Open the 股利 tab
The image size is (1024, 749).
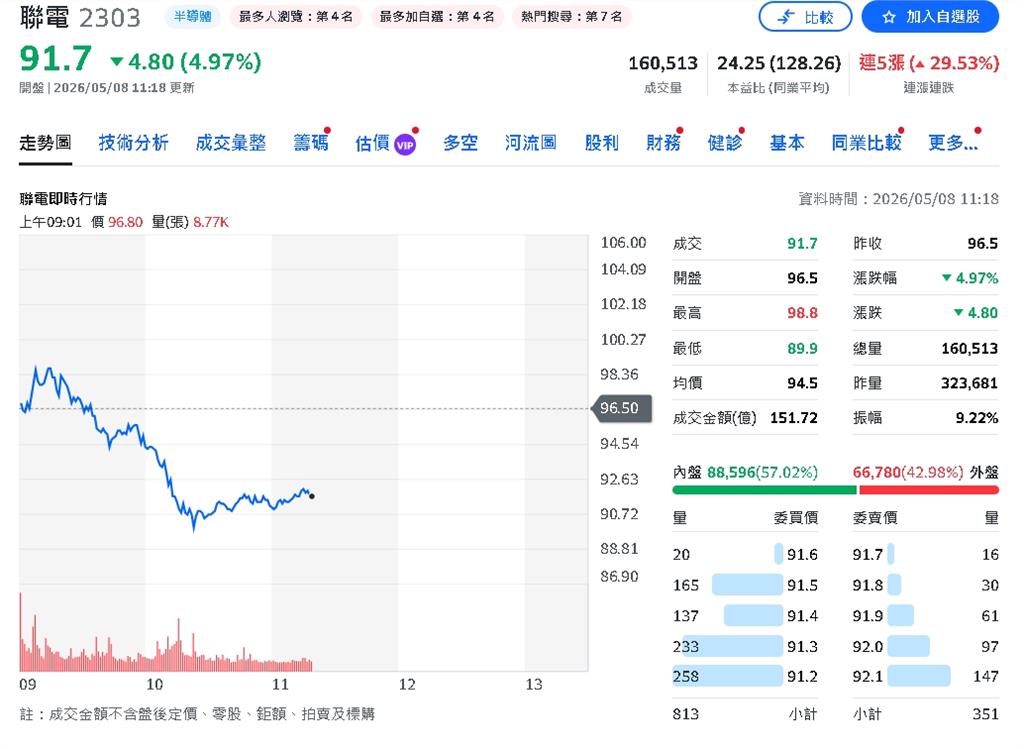(601, 142)
